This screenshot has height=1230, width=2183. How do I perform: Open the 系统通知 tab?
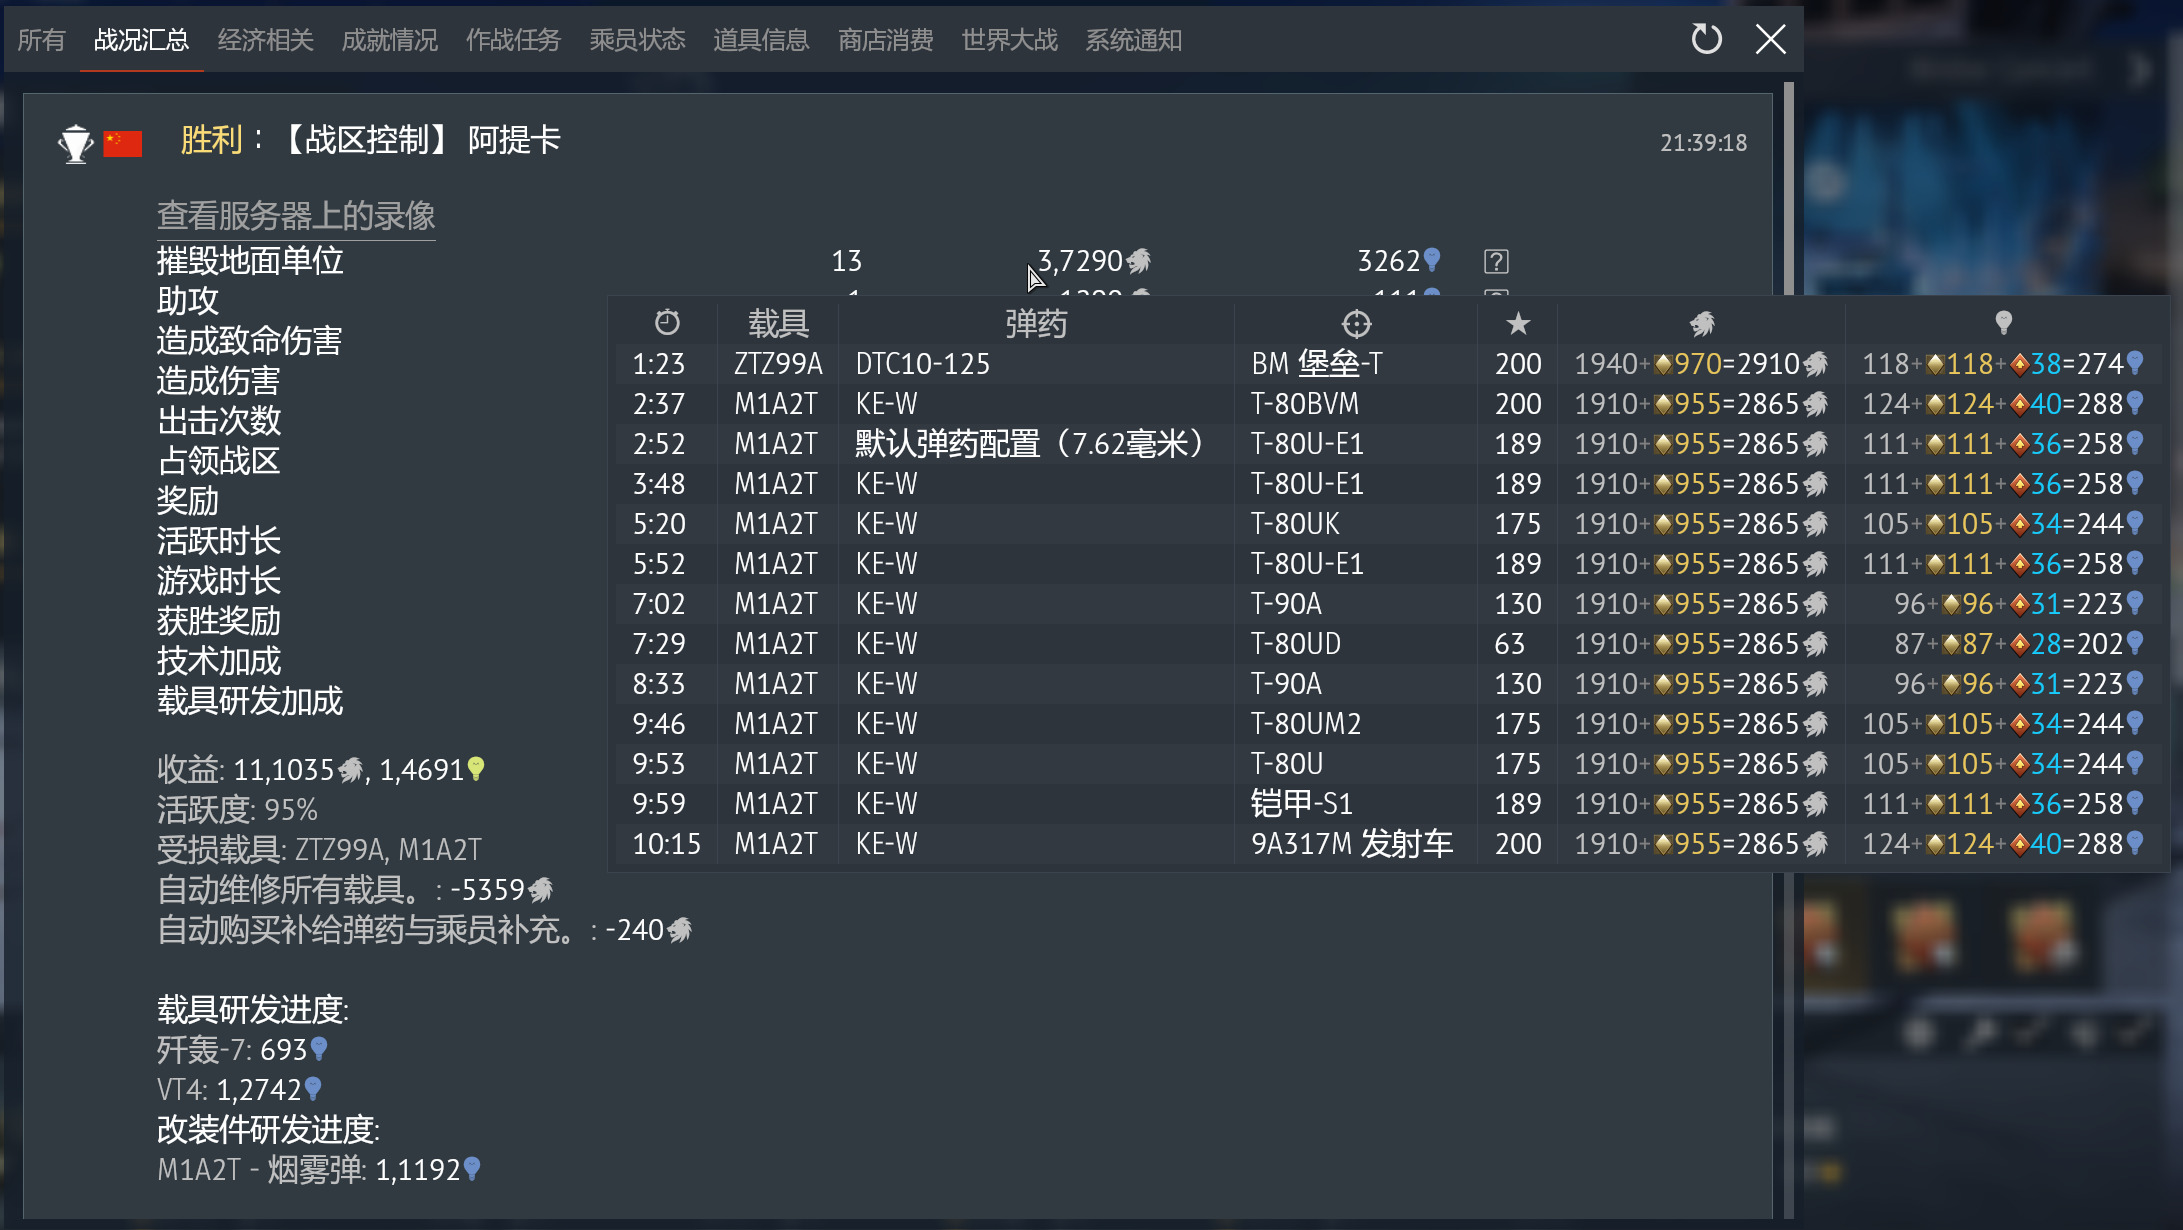pyautogui.click(x=1133, y=40)
